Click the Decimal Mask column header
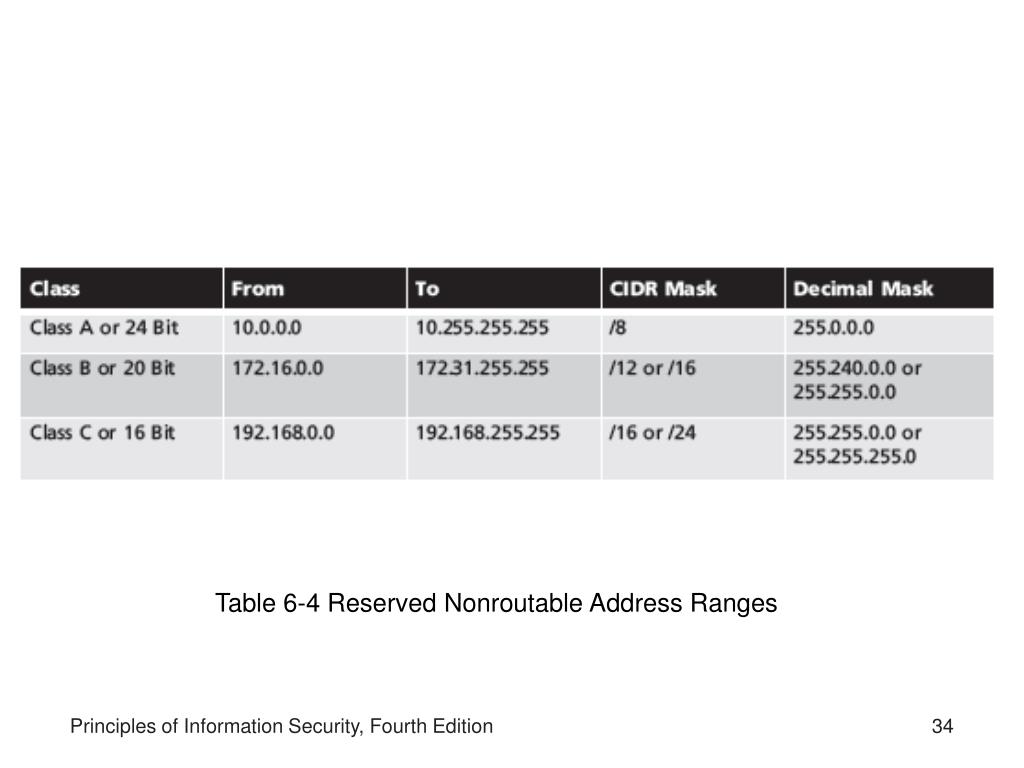This screenshot has width=1024, height=768. pyautogui.click(x=889, y=288)
